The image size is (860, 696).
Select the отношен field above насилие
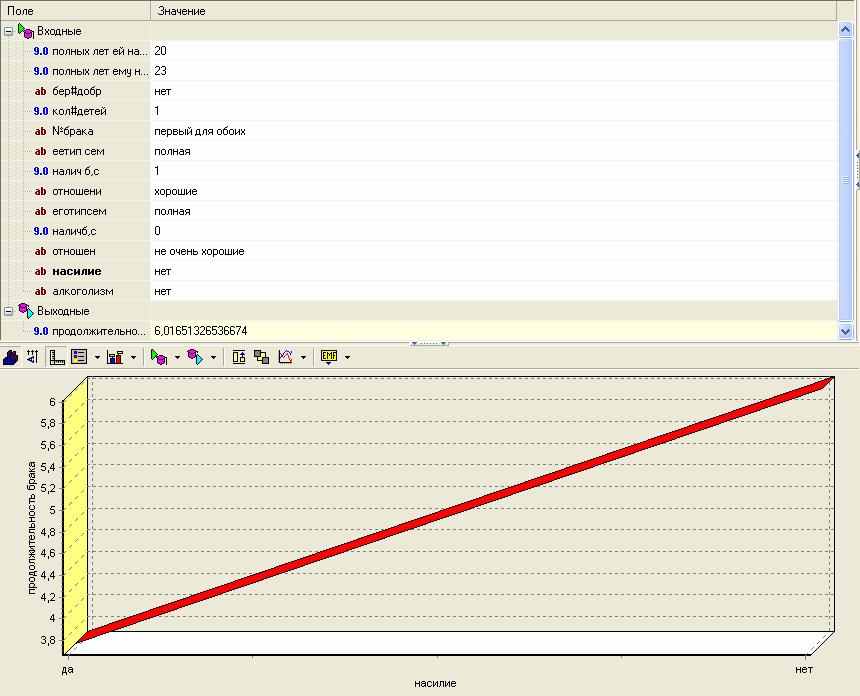click(x=73, y=251)
